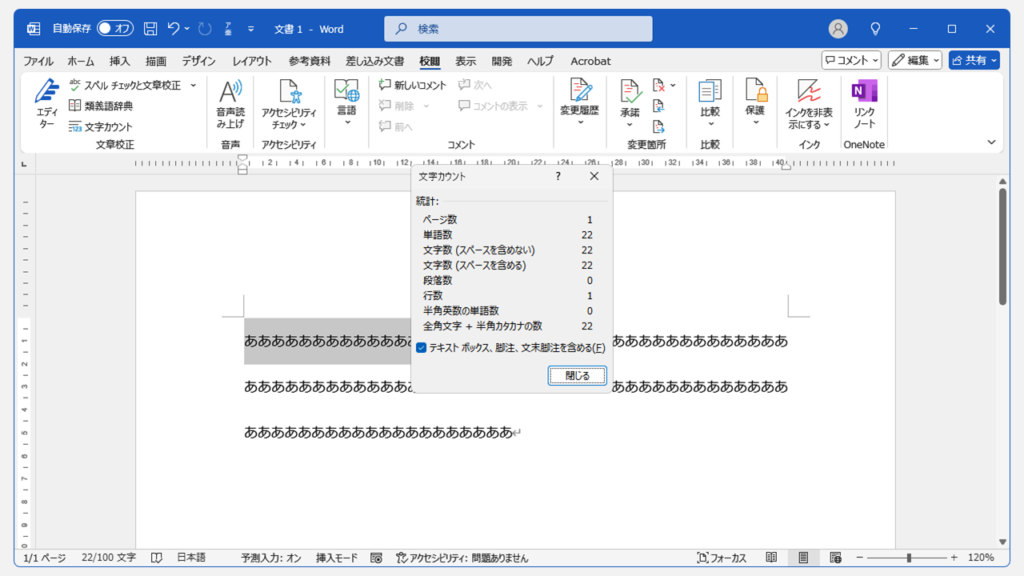The height and width of the screenshot is (576, 1024).
Task: Open the エディター (Editor) tool
Action: click(x=47, y=104)
